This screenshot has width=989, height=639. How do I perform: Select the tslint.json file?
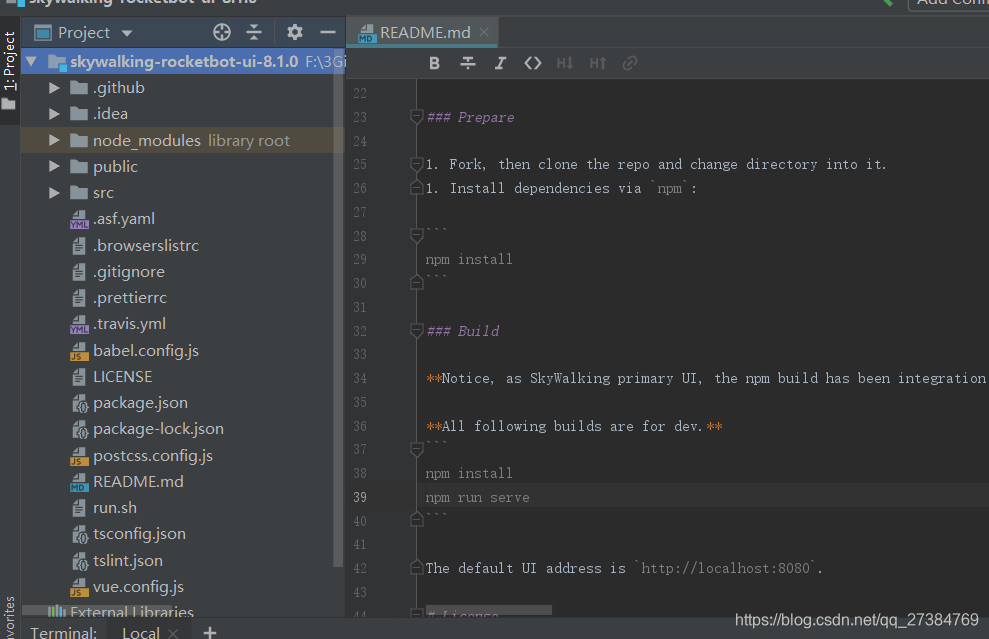click(x=128, y=561)
